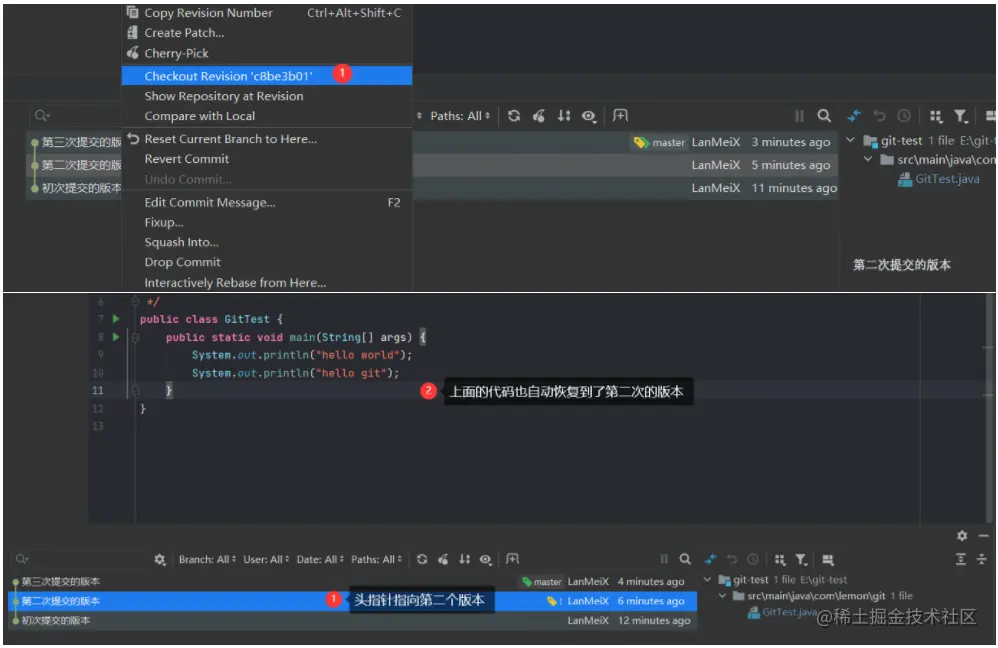Select commit row dated 6 minutes ago
This screenshot has width=998, height=648.
coord(353,601)
